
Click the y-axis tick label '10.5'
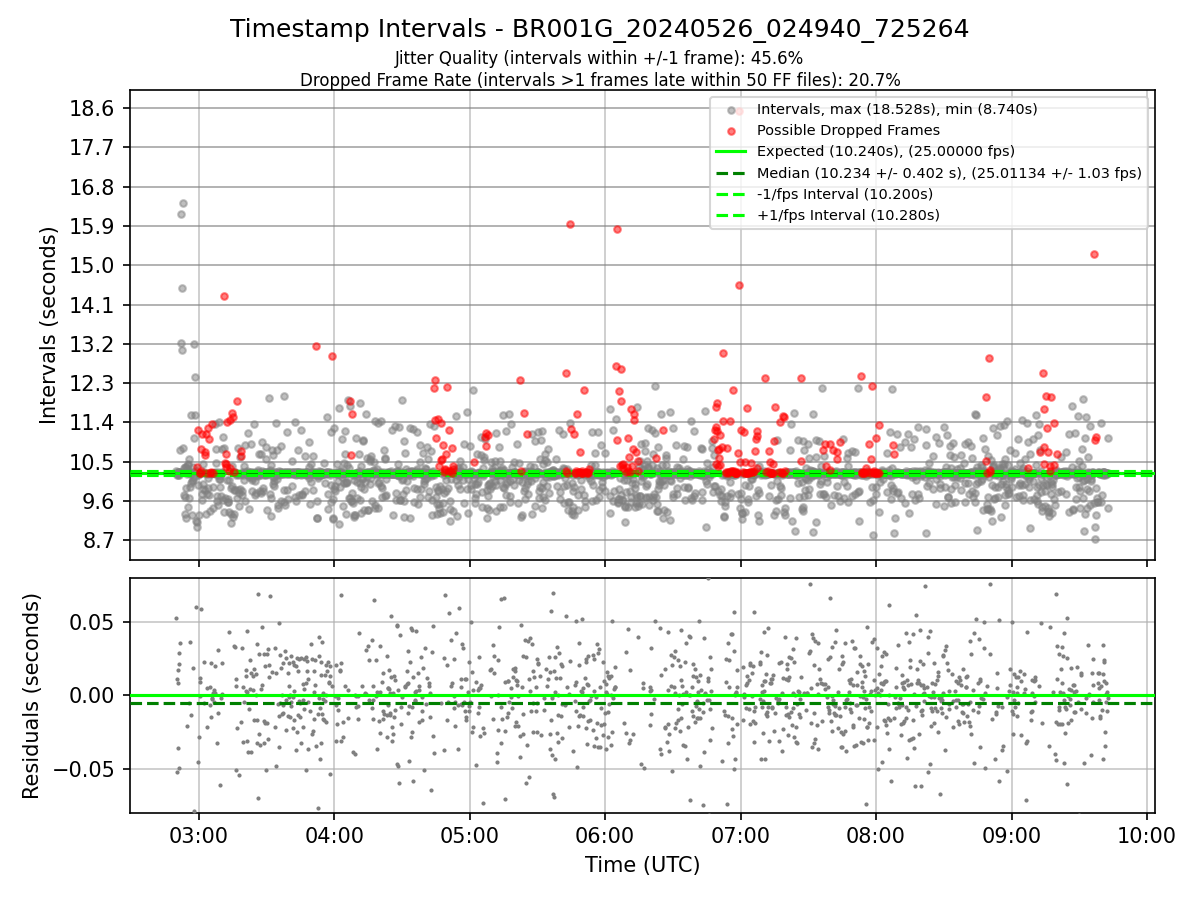(x=93, y=462)
